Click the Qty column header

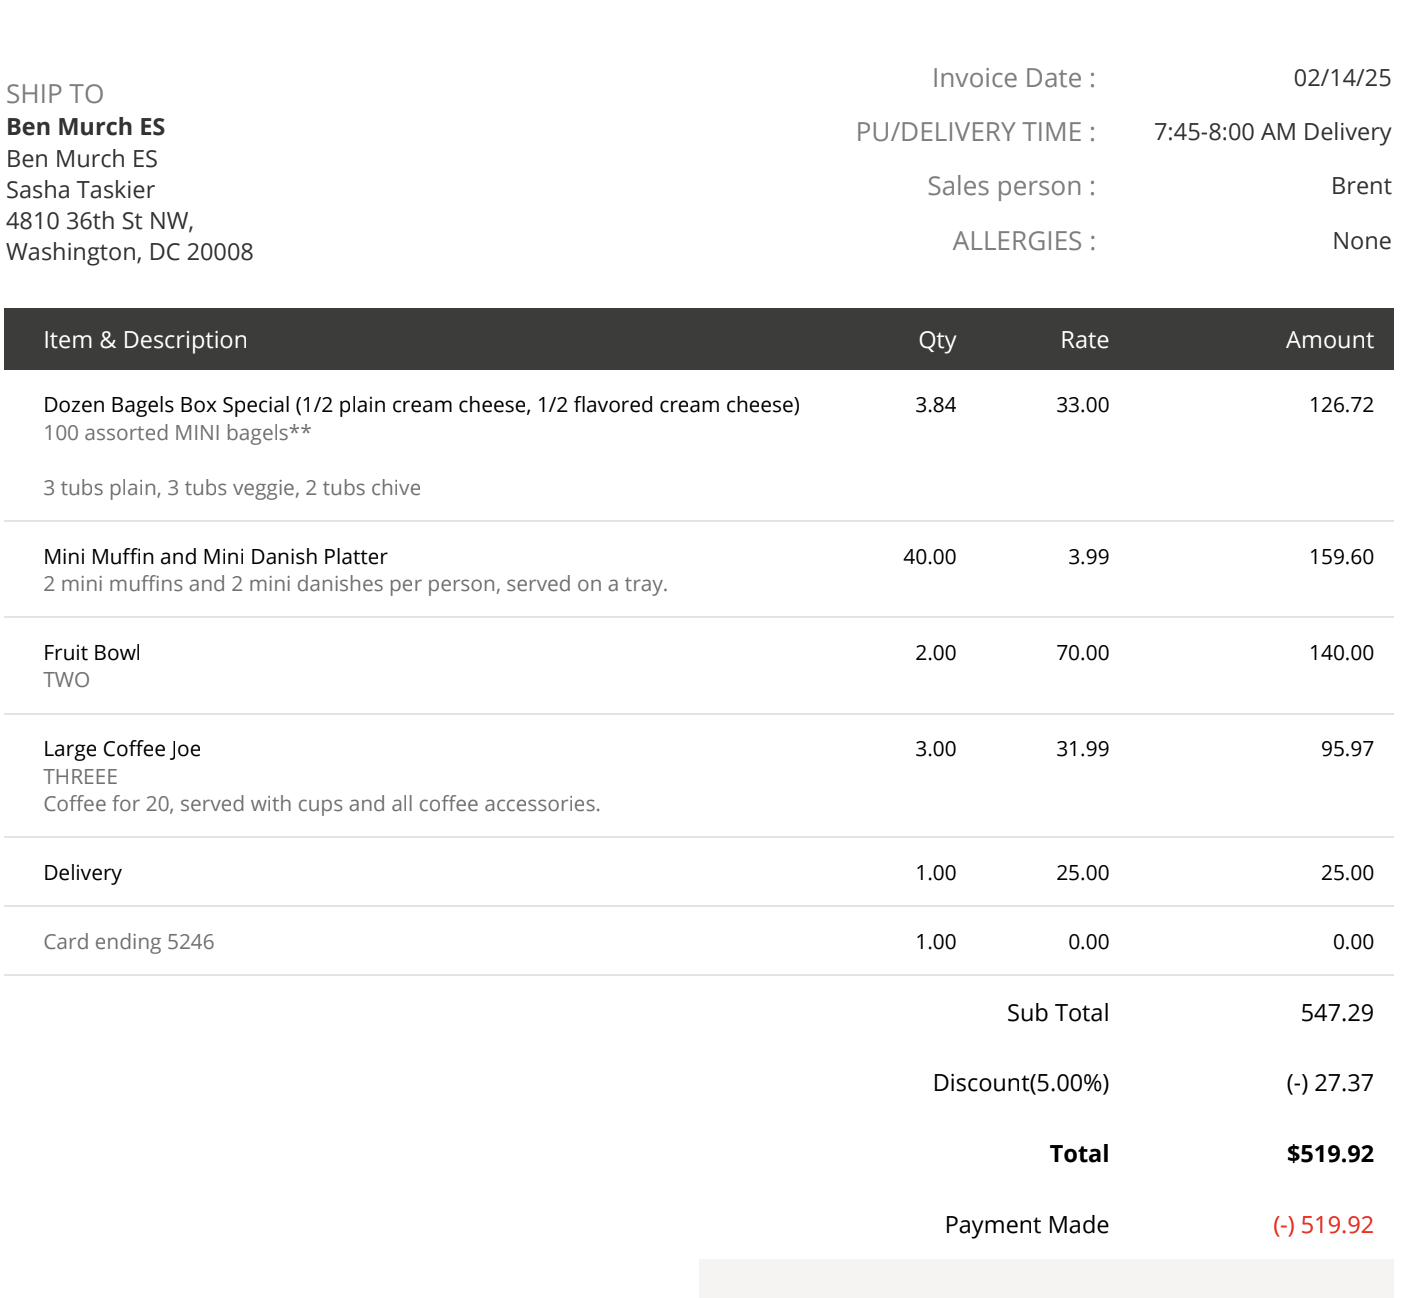[936, 339]
